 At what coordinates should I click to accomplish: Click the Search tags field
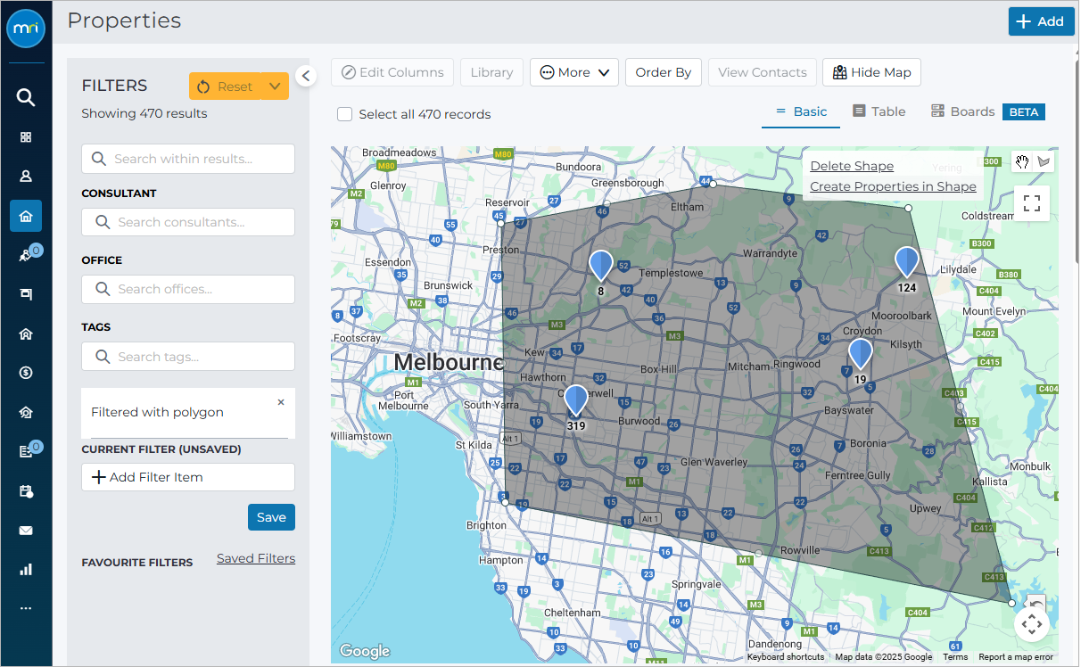[188, 357]
